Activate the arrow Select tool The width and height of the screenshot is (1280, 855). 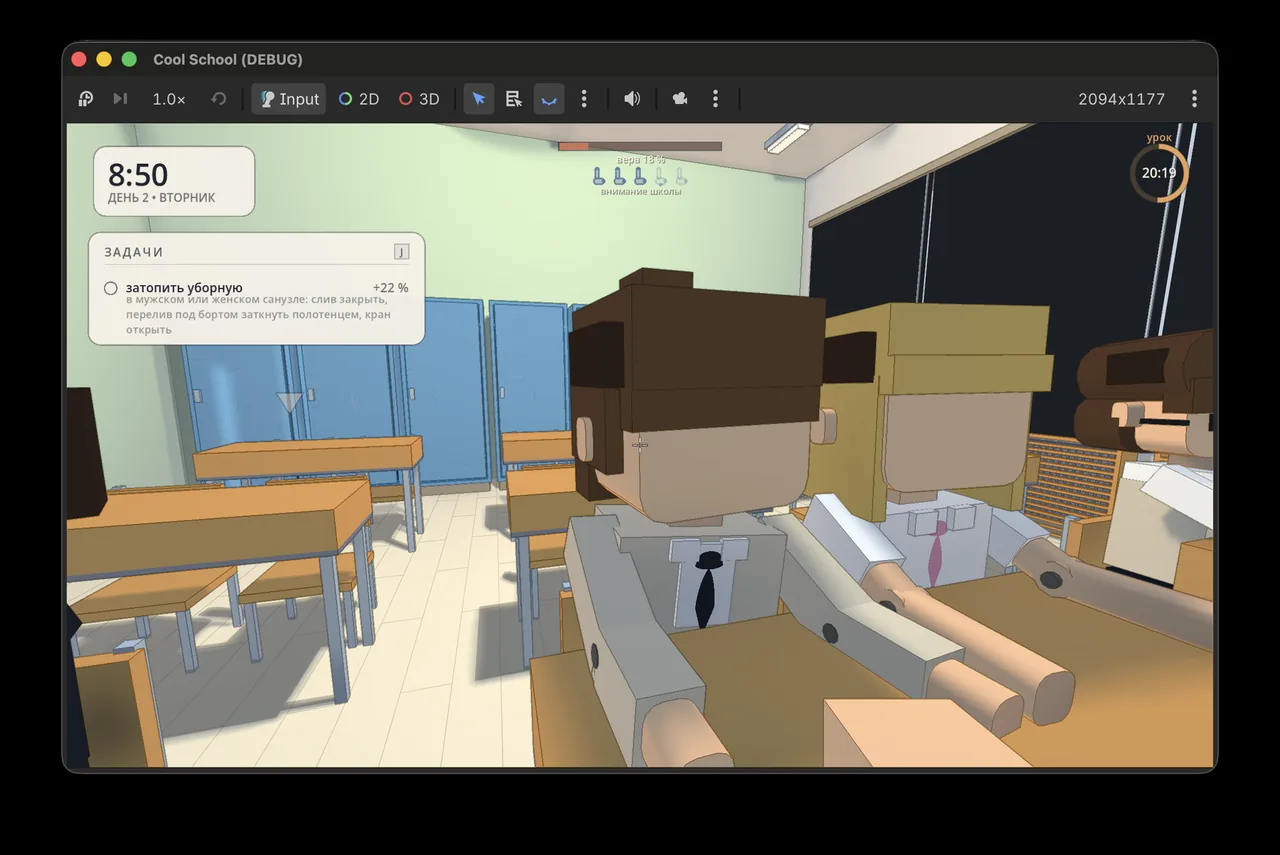tap(479, 99)
